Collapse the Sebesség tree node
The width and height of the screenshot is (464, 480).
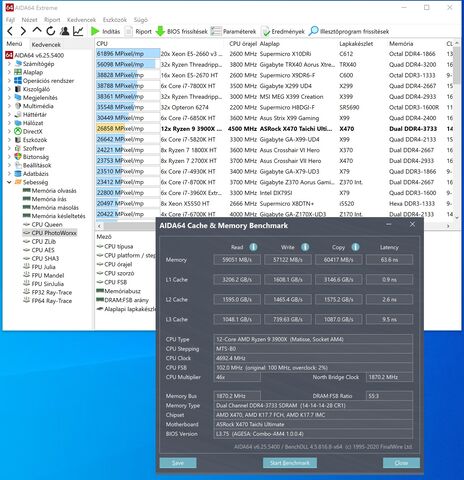pyautogui.click(x=9, y=182)
